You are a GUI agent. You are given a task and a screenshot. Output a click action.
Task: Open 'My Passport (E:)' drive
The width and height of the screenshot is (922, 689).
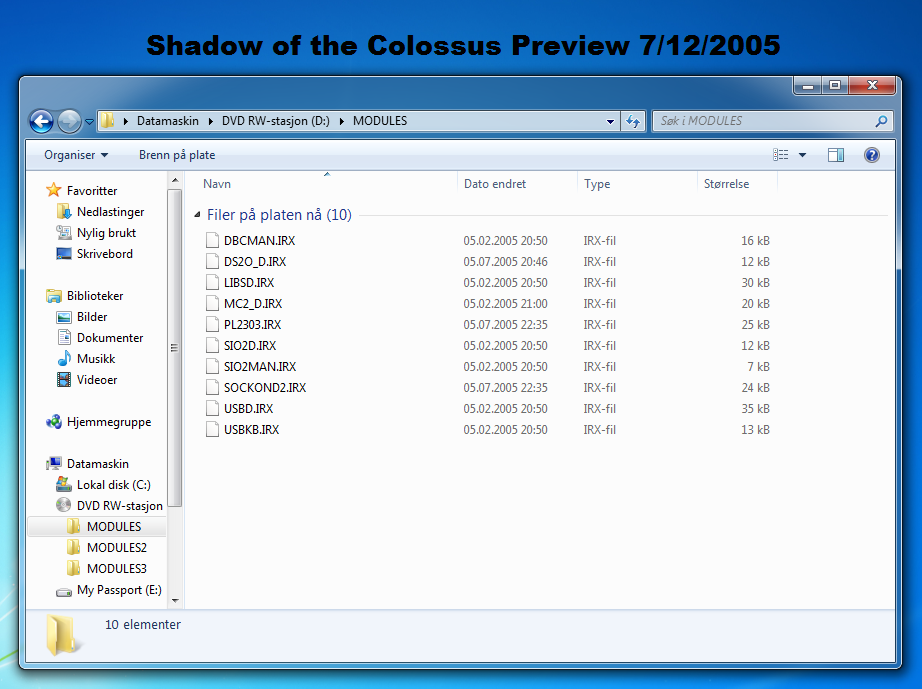click(x=119, y=590)
